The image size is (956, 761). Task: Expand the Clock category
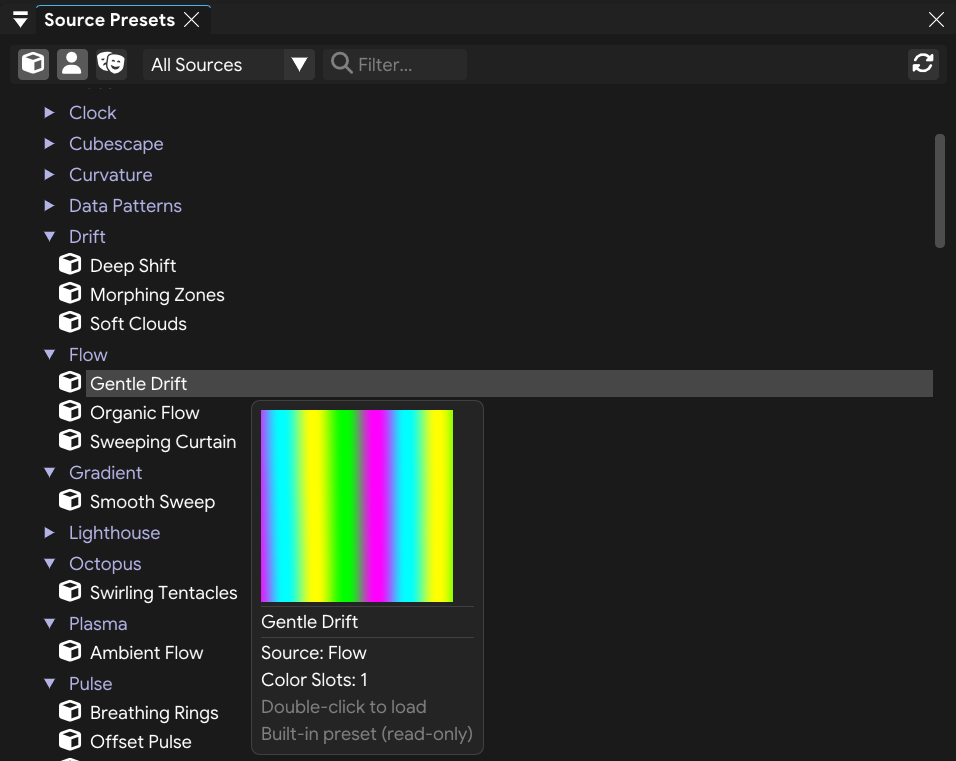pyautogui.click(x=49, y=112)
